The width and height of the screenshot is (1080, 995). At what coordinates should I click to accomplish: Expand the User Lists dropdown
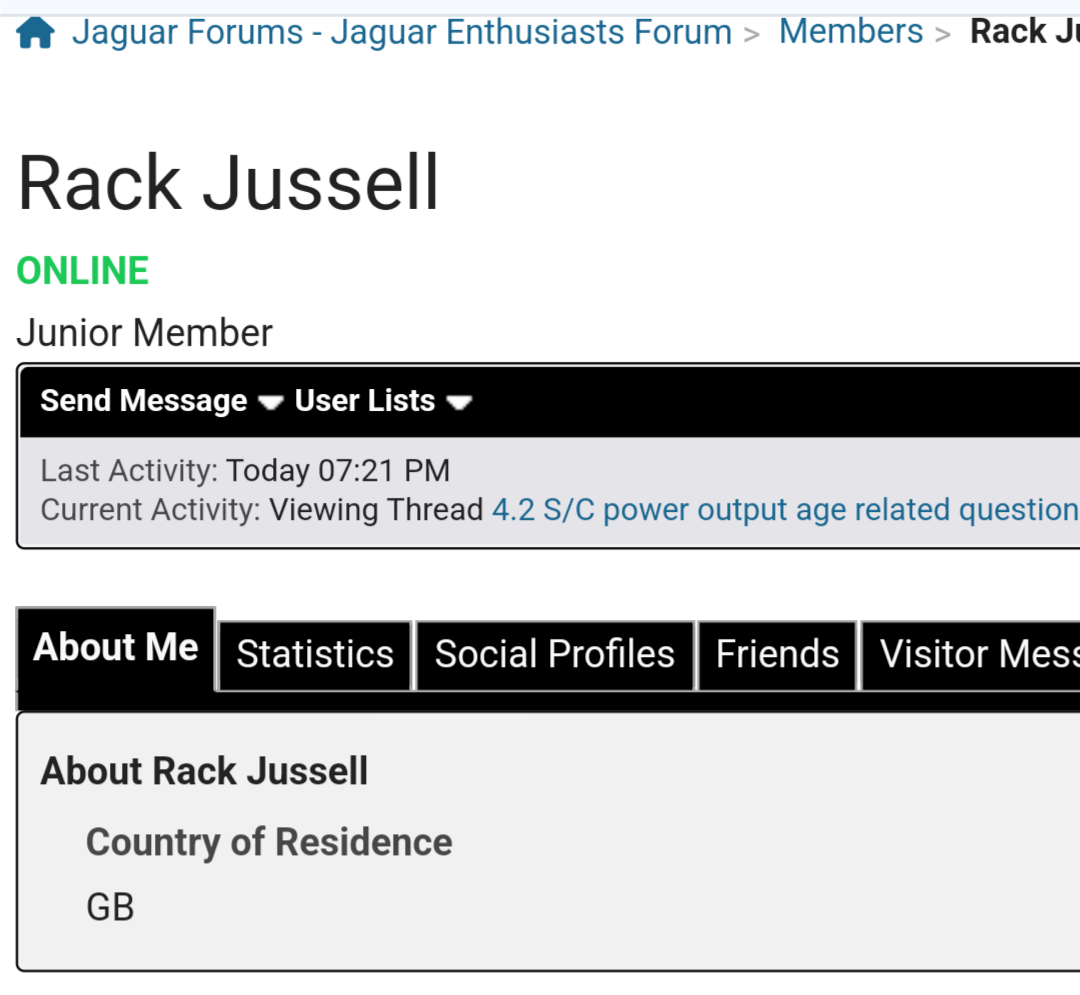(364, 401)
